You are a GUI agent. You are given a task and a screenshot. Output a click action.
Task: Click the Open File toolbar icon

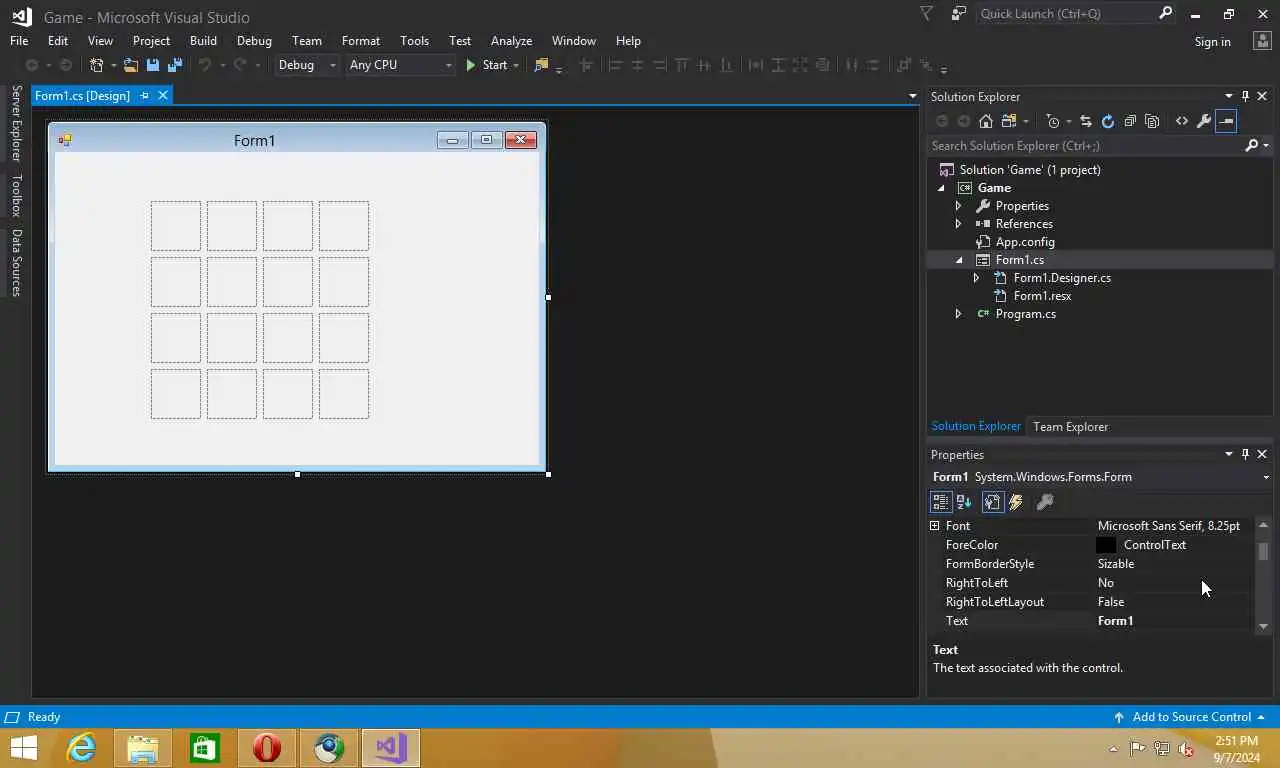coord(131,65)
